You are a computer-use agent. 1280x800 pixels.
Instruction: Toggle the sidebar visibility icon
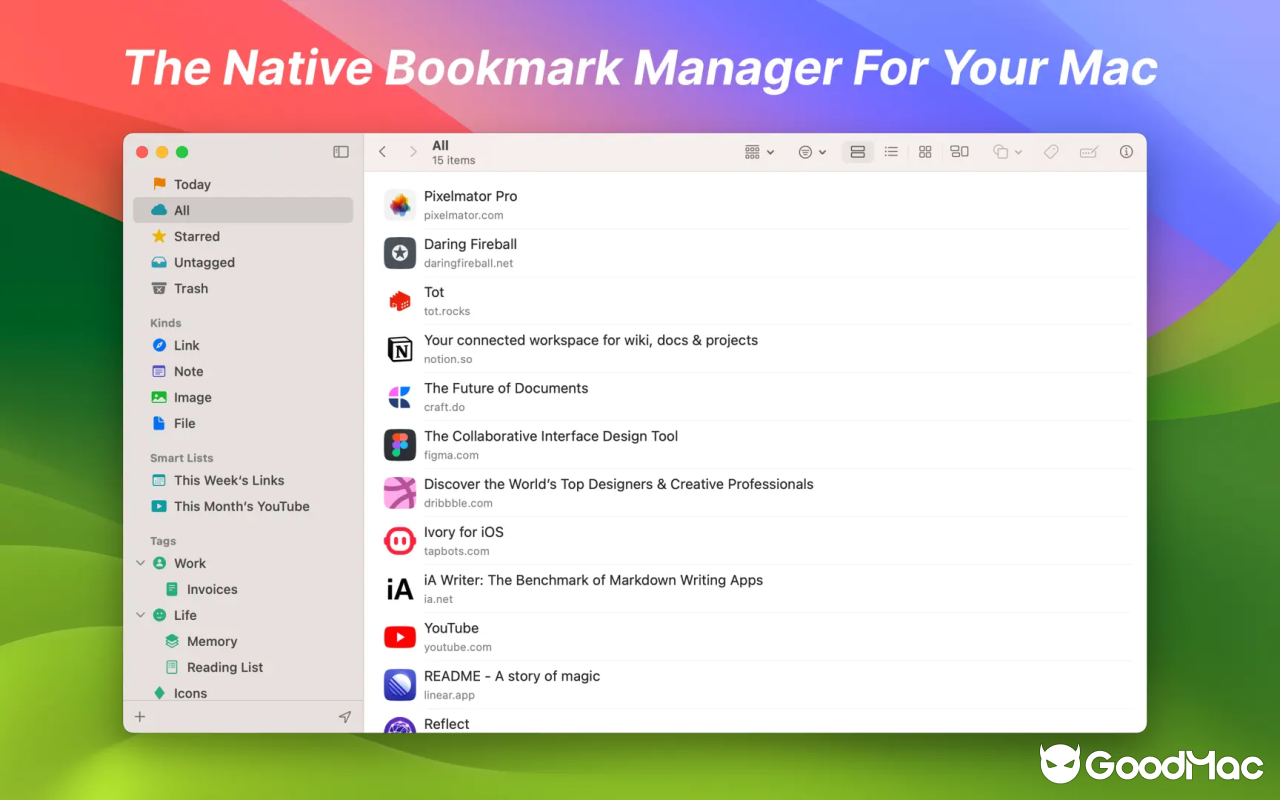(x=340, y=151)
